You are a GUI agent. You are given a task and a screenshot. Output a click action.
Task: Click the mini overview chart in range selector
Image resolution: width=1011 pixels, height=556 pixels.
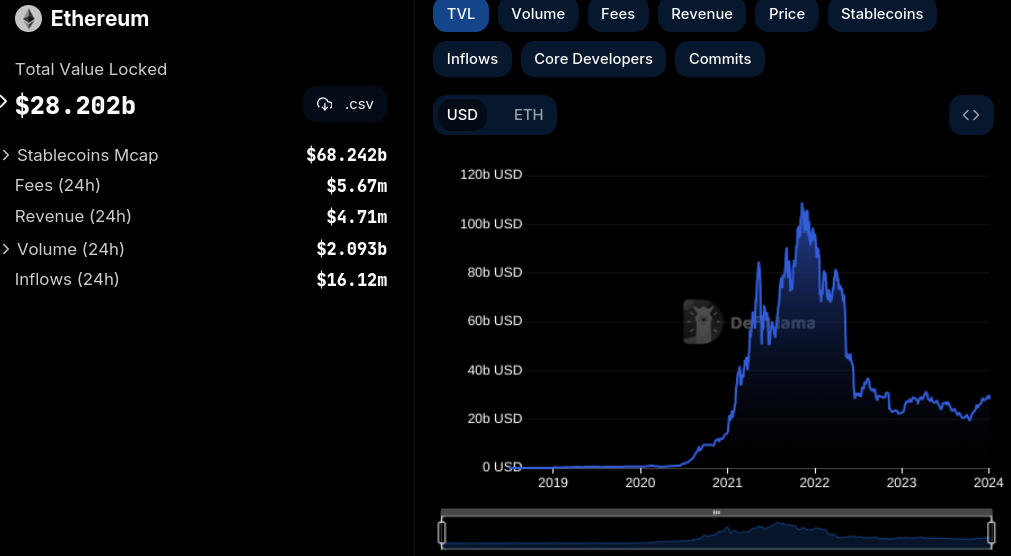(716, 534)
